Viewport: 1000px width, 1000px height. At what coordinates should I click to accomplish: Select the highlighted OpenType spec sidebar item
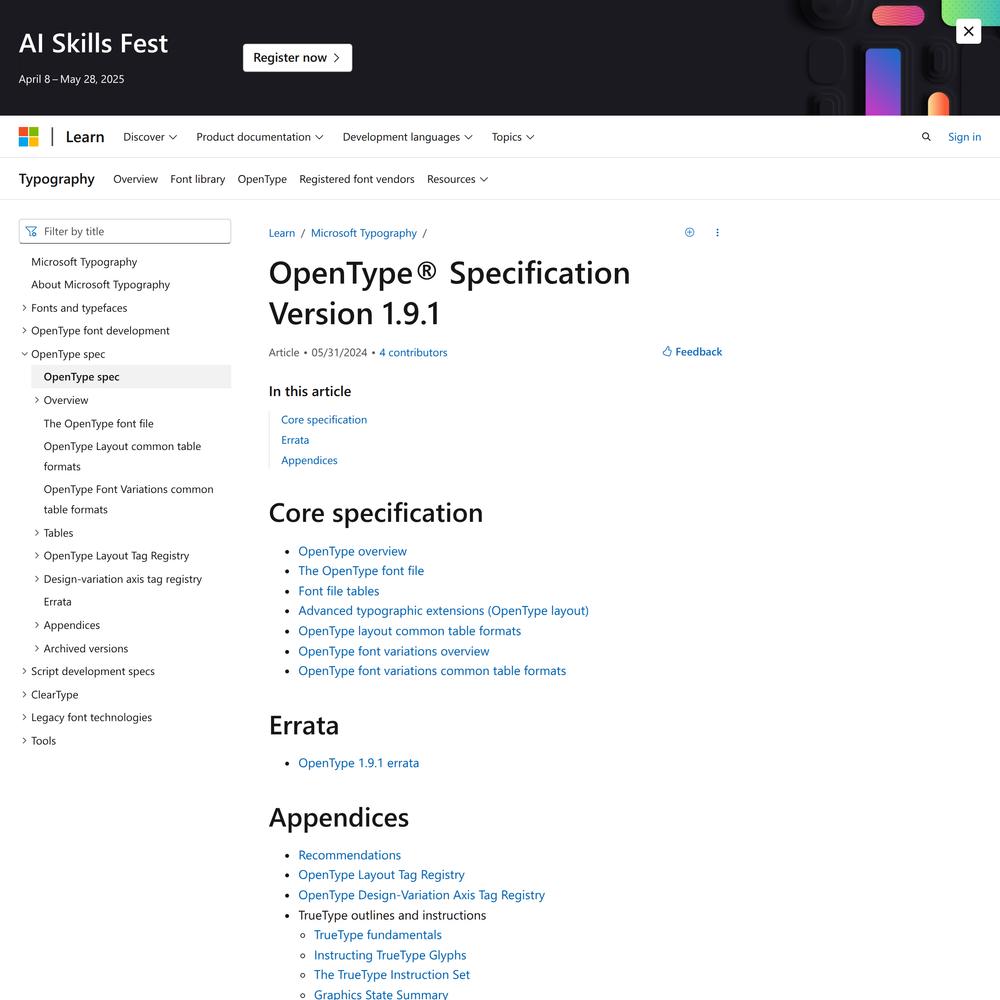(131, 377)
